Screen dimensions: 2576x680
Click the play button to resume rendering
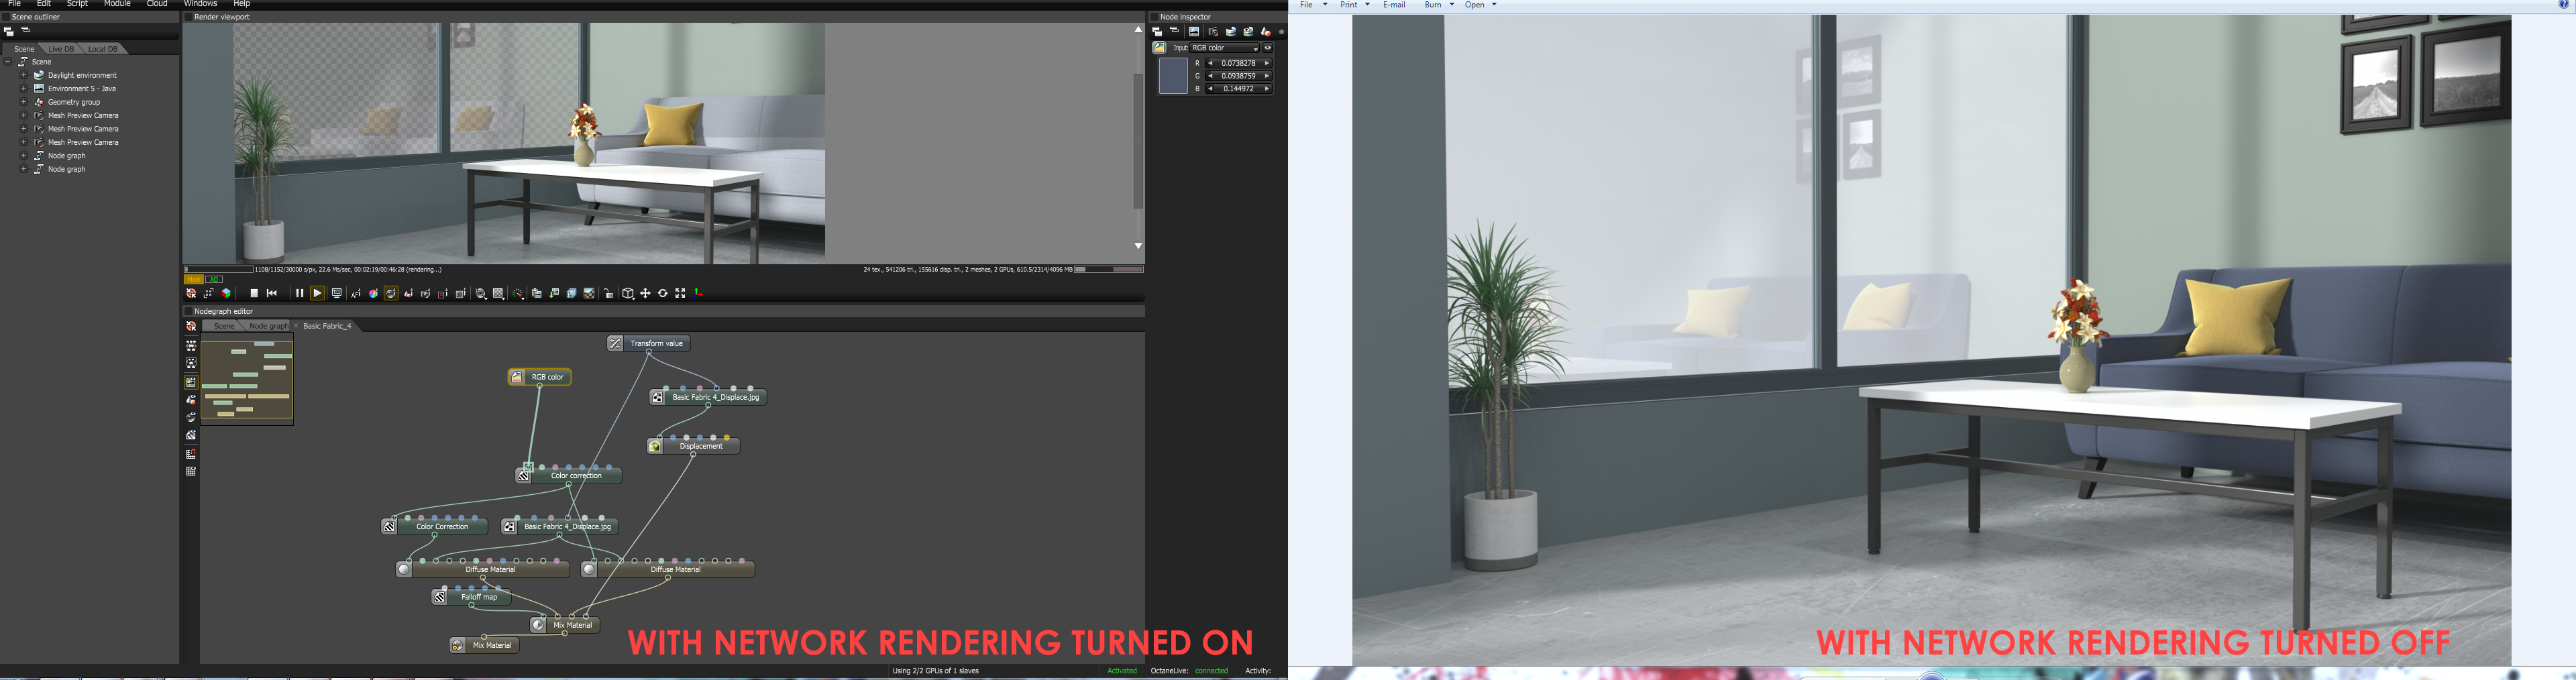click(317, 293)
